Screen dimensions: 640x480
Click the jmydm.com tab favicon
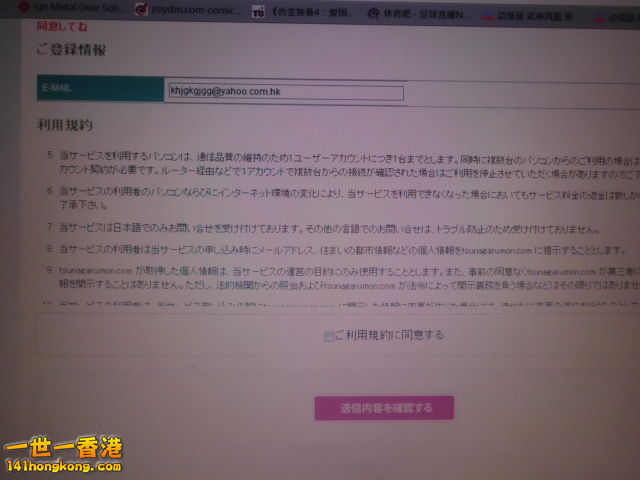tap(142, 10)
